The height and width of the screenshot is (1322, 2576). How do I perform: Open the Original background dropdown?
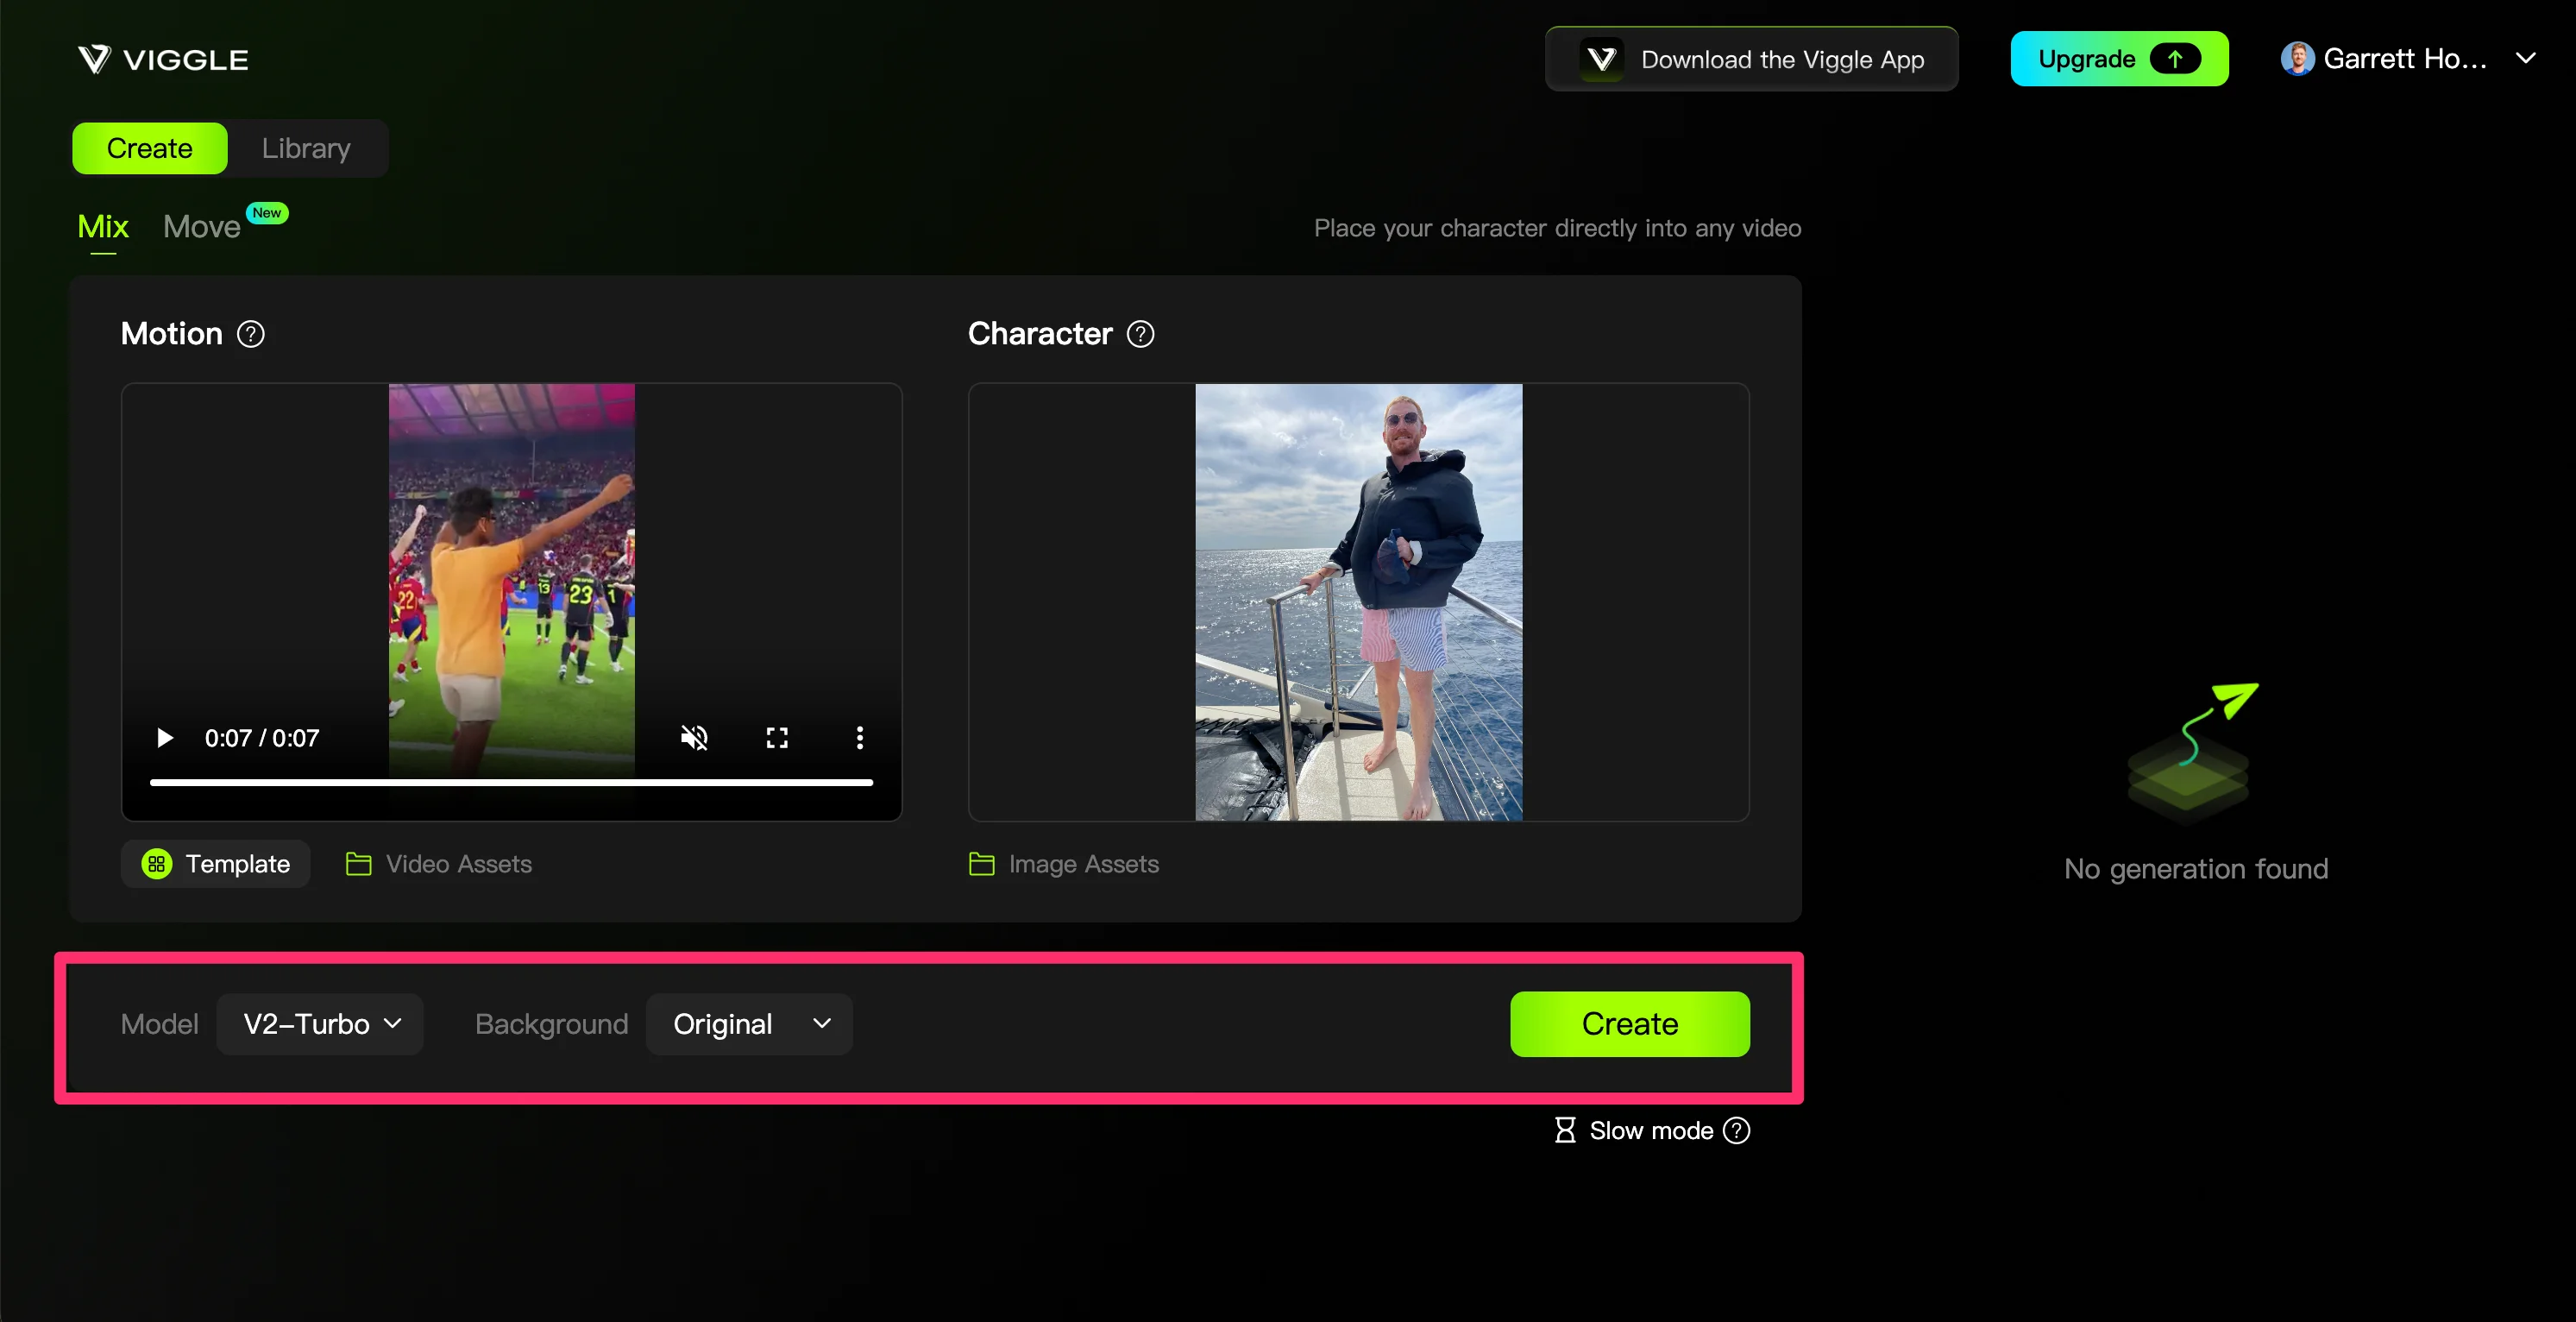[749, 1024]
